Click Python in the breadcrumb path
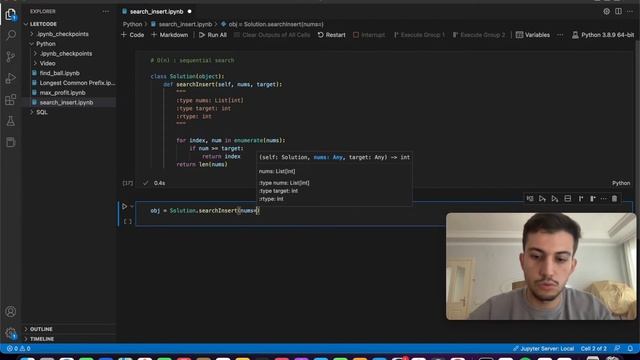The height and width of the screenshot is (360, 640). coord(132,24)
